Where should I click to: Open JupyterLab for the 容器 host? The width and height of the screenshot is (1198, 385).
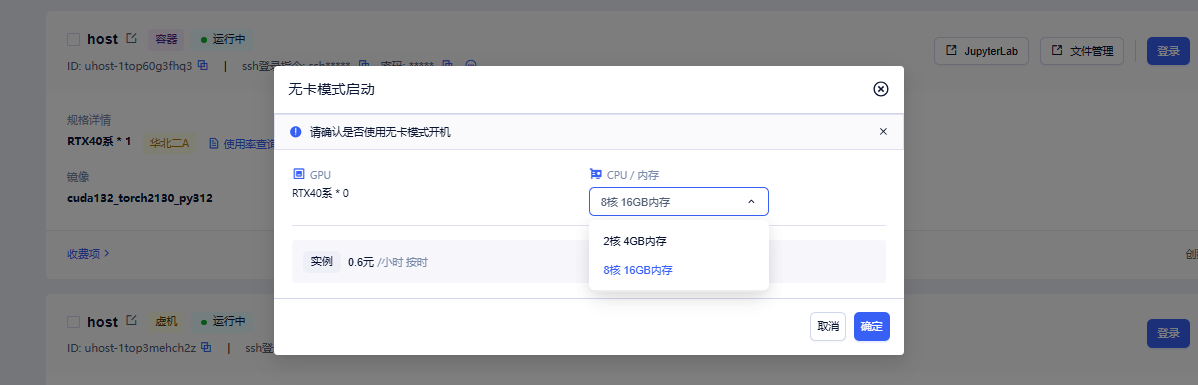click(x=982, y=51)
